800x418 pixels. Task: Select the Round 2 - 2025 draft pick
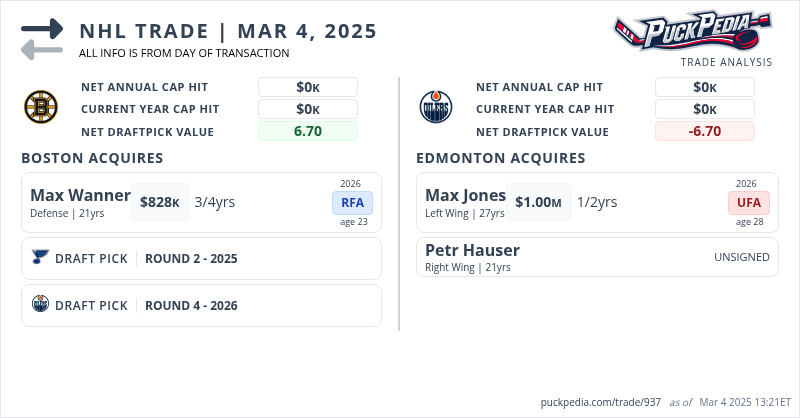click(x=191, y=258)
